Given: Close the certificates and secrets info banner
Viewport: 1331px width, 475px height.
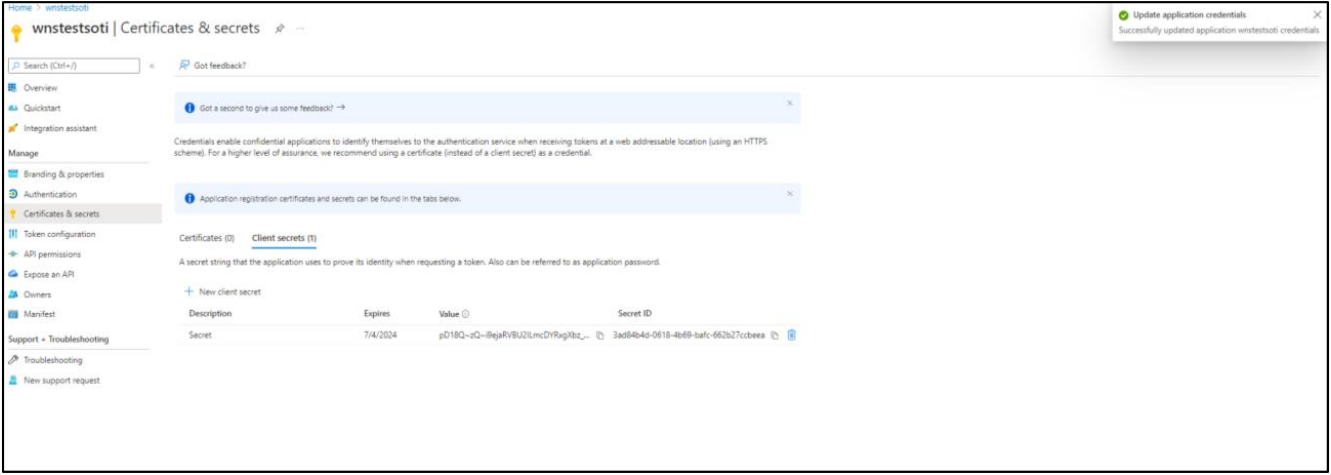Looking at the screenshot, I should 789,193.
